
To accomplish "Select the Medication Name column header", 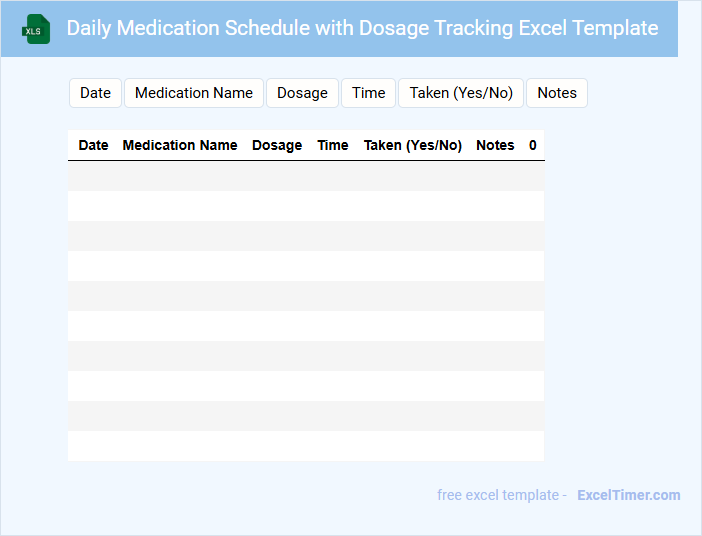I will pos(180,145).
